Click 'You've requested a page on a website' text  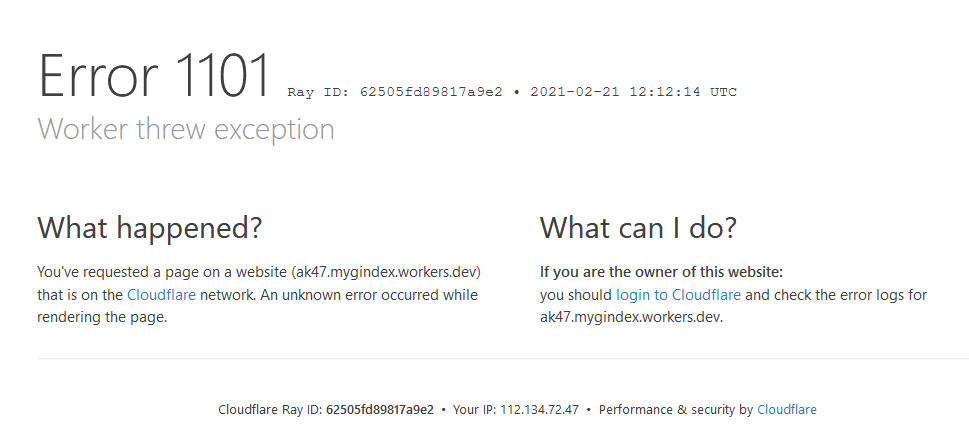point(162,272)
